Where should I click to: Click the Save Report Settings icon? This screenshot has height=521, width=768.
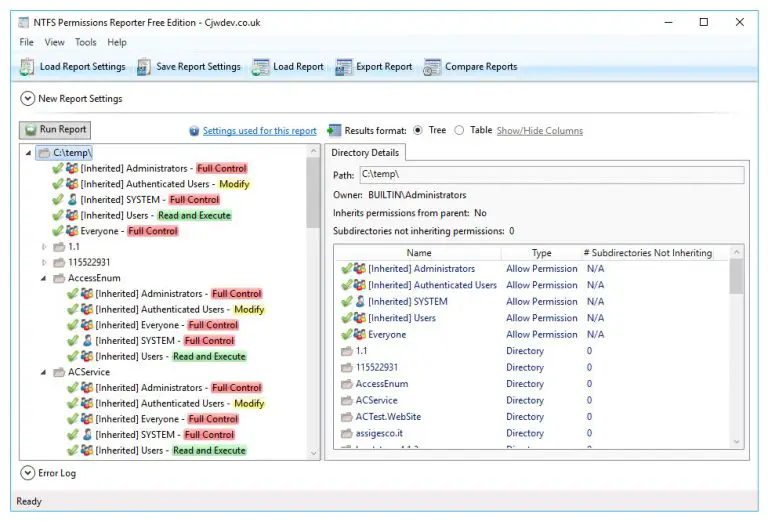(144, 67)
